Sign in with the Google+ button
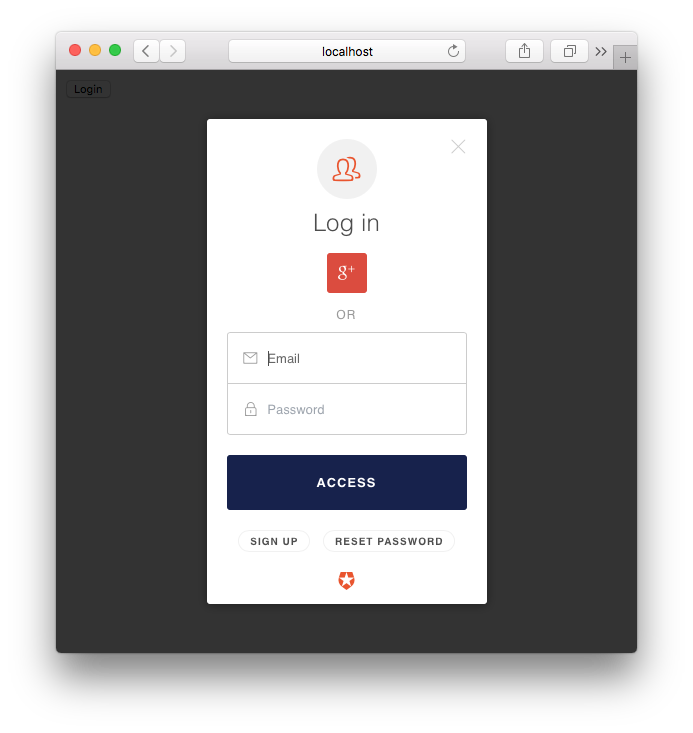Image resolution: width=693 pixels, height=733 pixels. coord(346,273)
